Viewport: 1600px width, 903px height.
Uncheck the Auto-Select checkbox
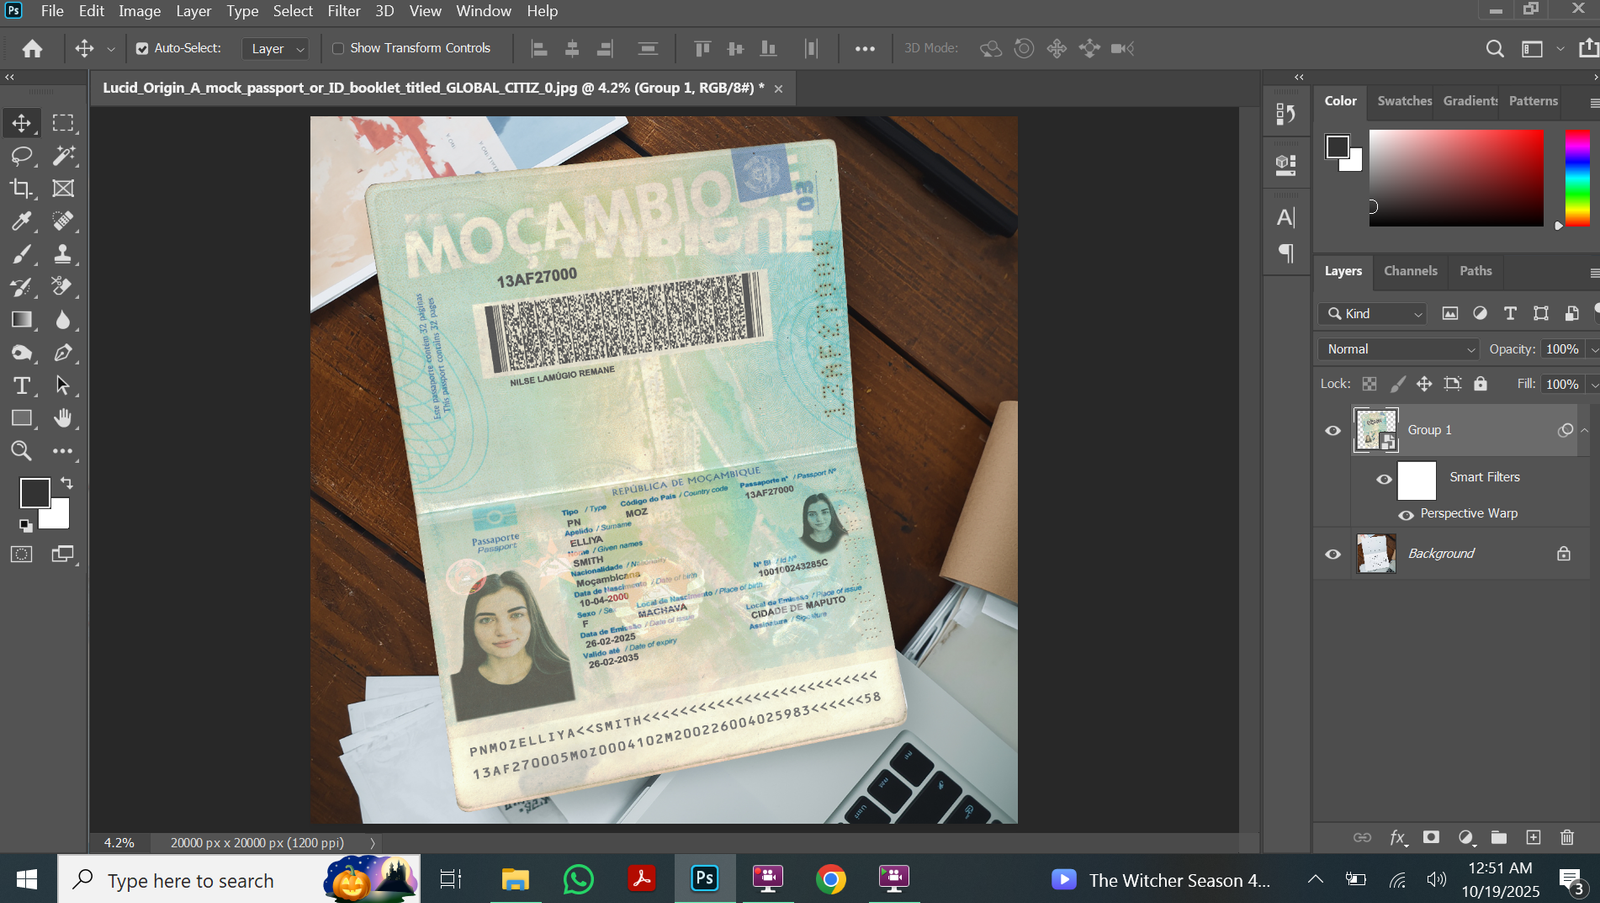[x=142, y=48]
